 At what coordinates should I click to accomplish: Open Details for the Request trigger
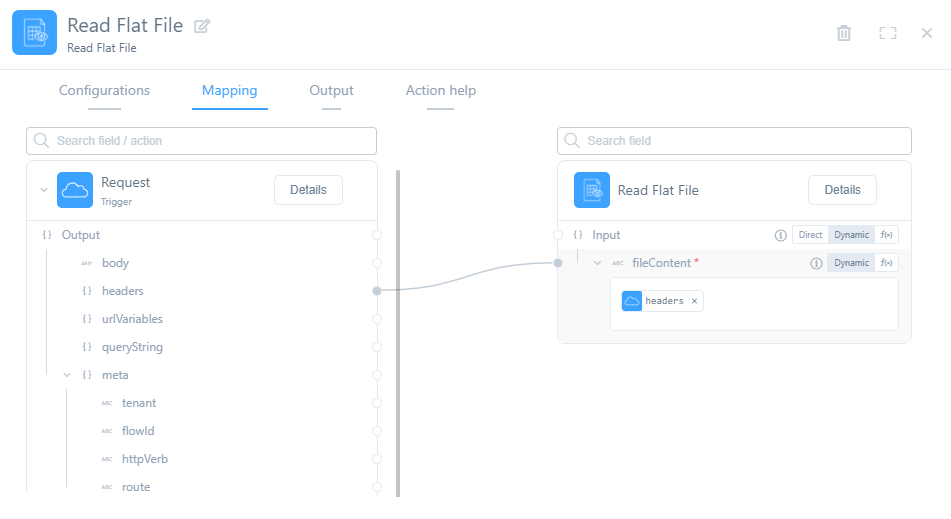click(308, 190)
